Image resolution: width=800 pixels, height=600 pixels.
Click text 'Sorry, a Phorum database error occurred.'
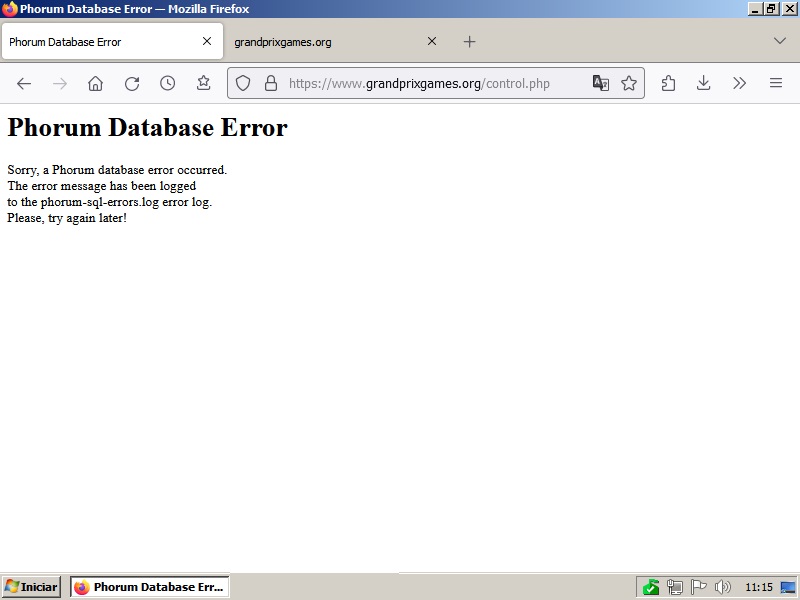(x=117, y=170)
